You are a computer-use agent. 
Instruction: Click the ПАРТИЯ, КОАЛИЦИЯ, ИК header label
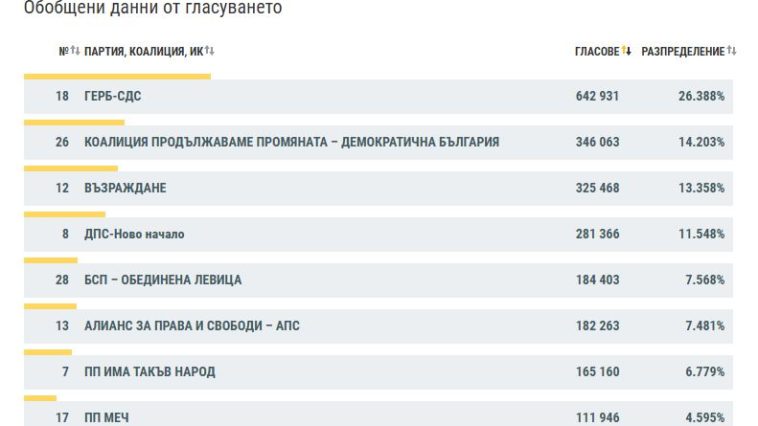[x=143, y=51]
